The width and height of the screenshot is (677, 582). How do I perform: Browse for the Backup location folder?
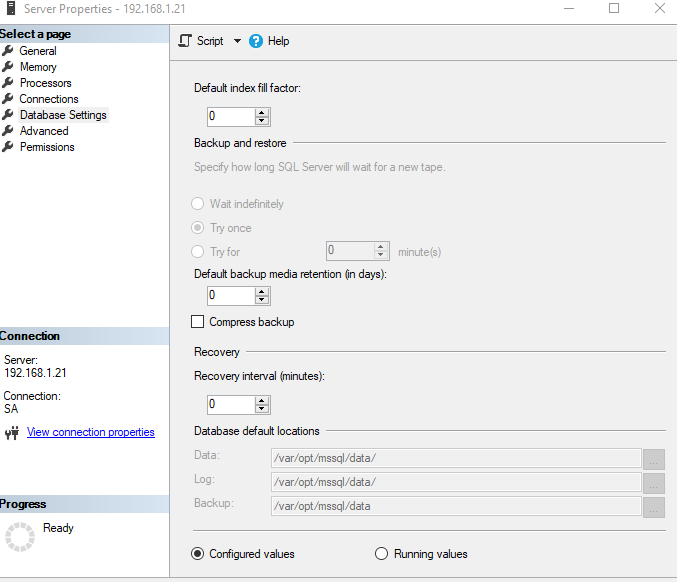click(654, 507)
